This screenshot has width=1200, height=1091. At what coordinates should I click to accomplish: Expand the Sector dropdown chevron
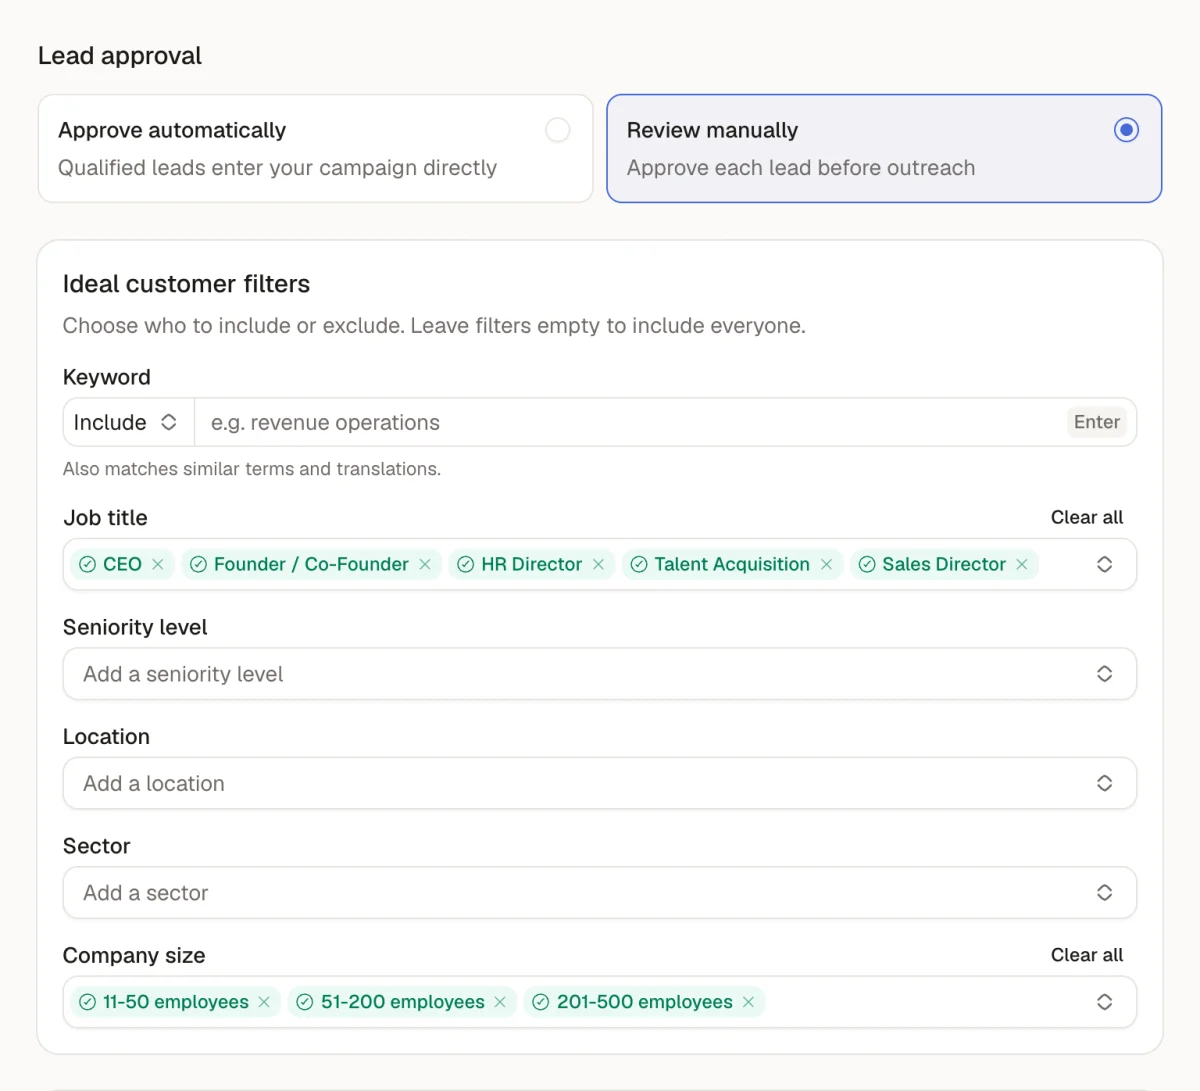pos(1105,893)
